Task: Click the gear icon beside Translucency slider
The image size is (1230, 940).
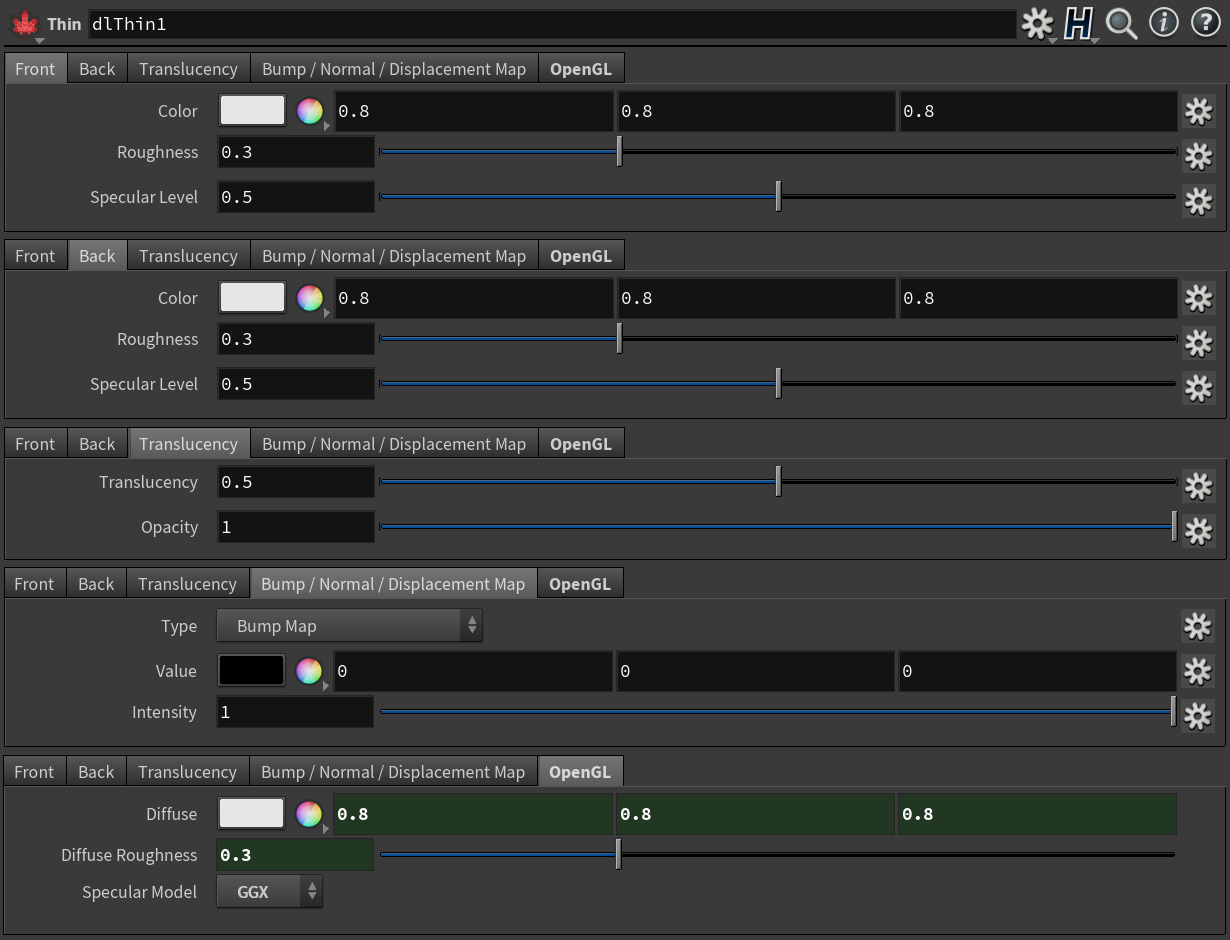Action: tap(1198, 485)
